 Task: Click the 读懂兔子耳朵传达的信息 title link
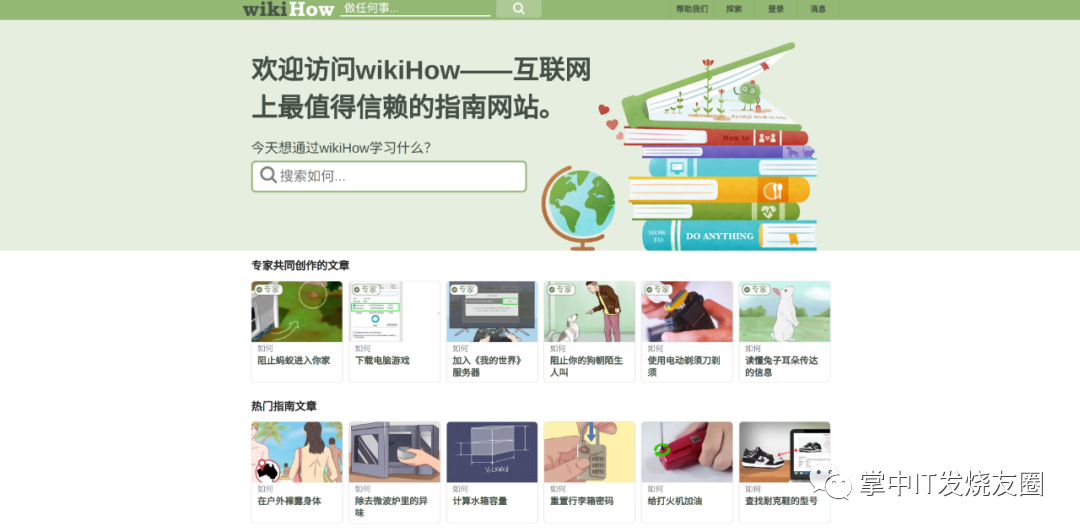coord(781,366)
